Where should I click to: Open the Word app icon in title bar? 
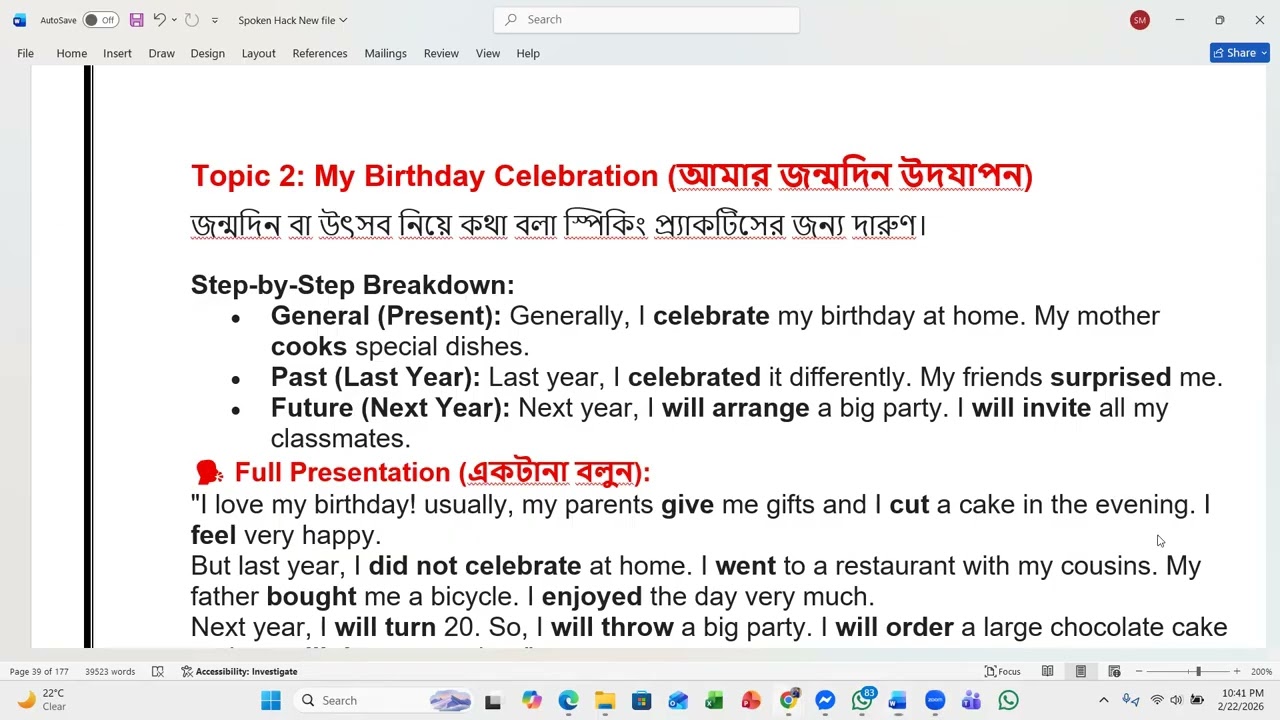tap(19, 20)
